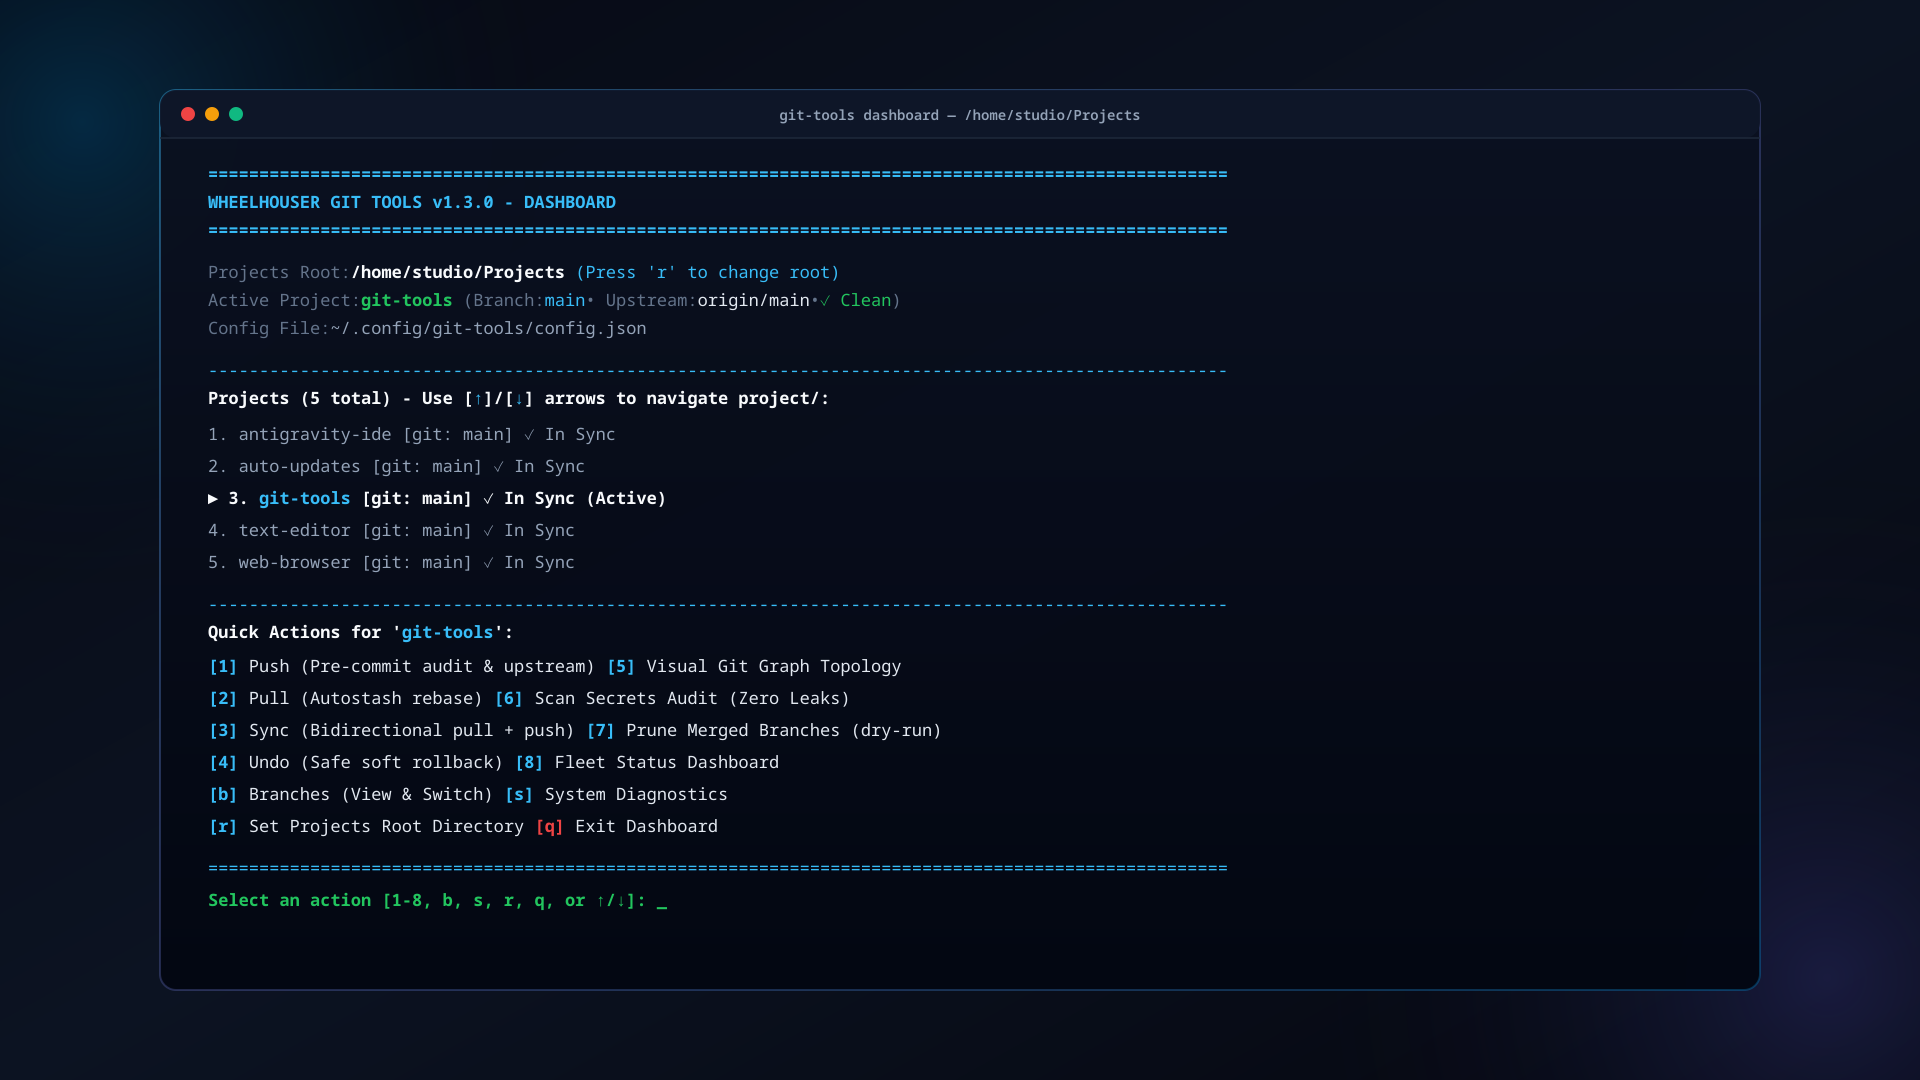Choose [4] Undo (Safe soft rollback)
This screenshot has width=1920, height=1080.
coord(356,762)
